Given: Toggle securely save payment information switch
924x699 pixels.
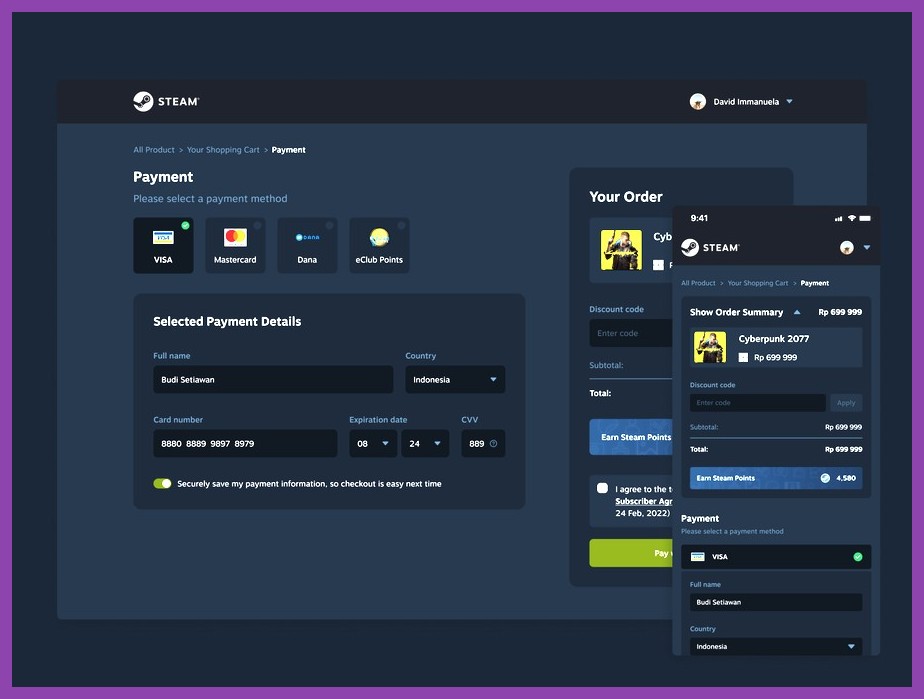Looking at the screenshot, I should 162,483.
